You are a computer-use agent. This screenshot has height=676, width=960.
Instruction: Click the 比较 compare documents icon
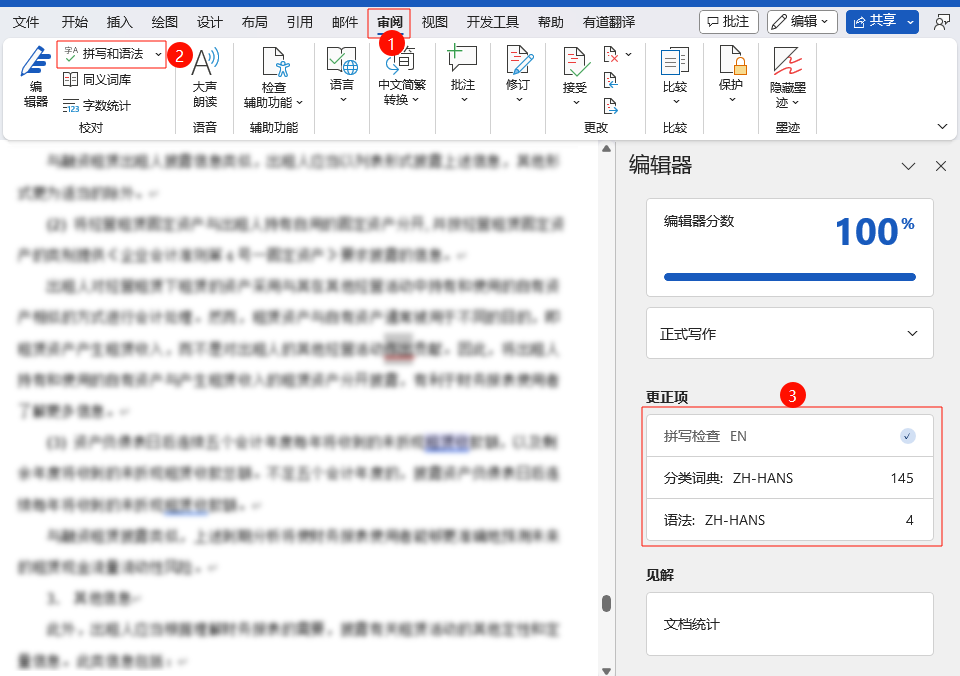tap(675, 68)
